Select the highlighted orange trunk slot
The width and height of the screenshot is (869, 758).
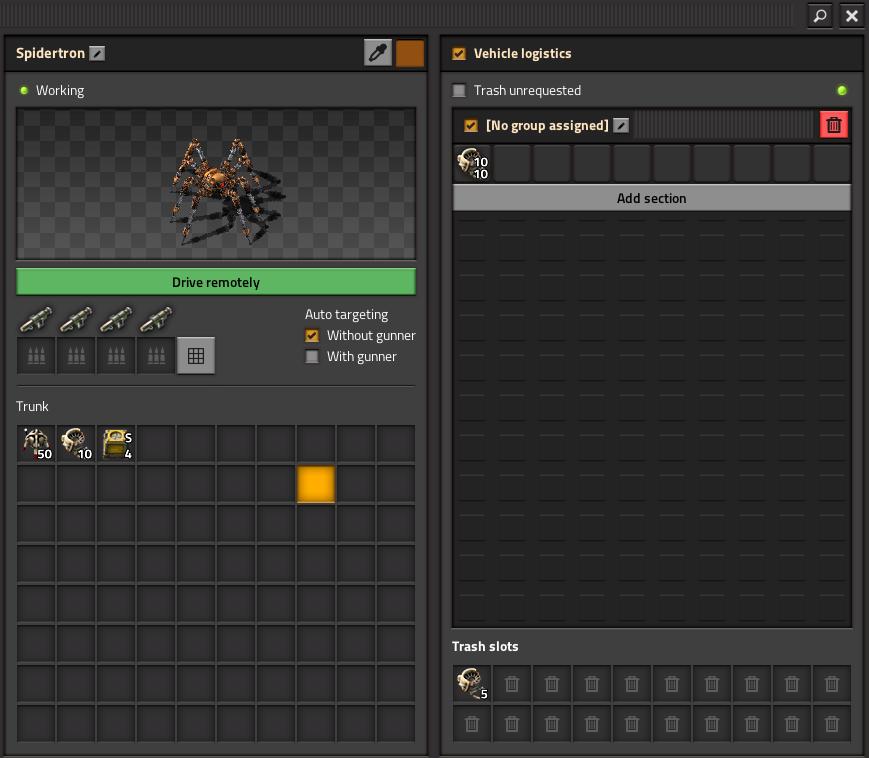316,484
